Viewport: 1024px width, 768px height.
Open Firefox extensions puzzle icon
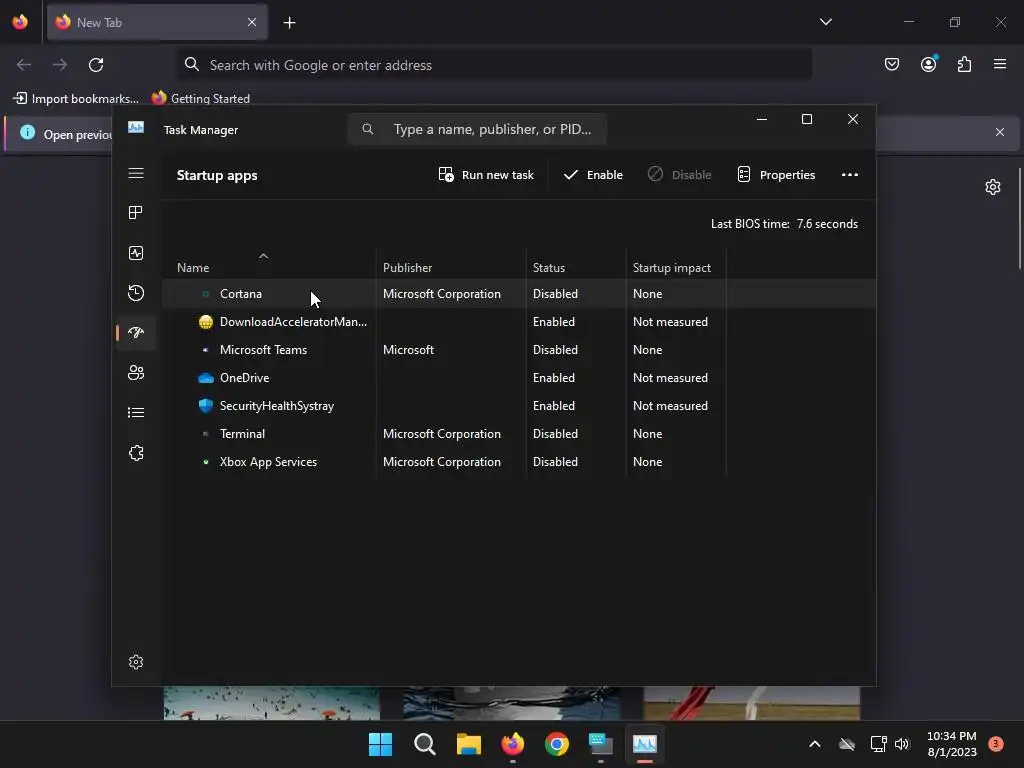click(964, 64)
